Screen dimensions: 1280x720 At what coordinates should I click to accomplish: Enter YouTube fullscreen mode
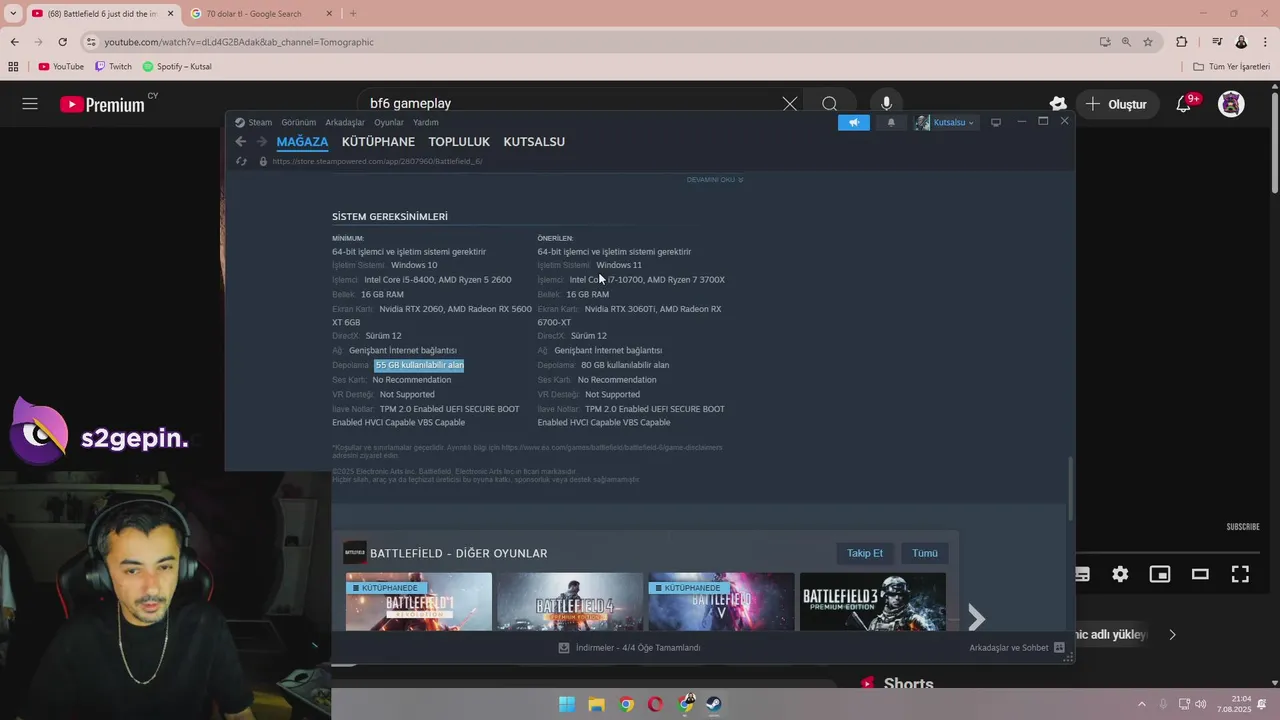coord(1240,574)
